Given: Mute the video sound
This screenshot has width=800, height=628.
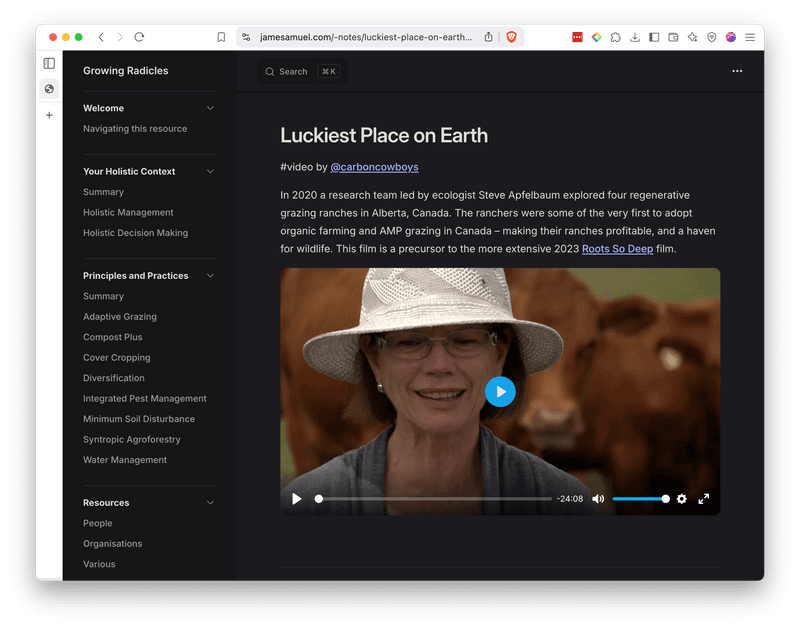Looking at the screenshot, I should coord(598,499).
